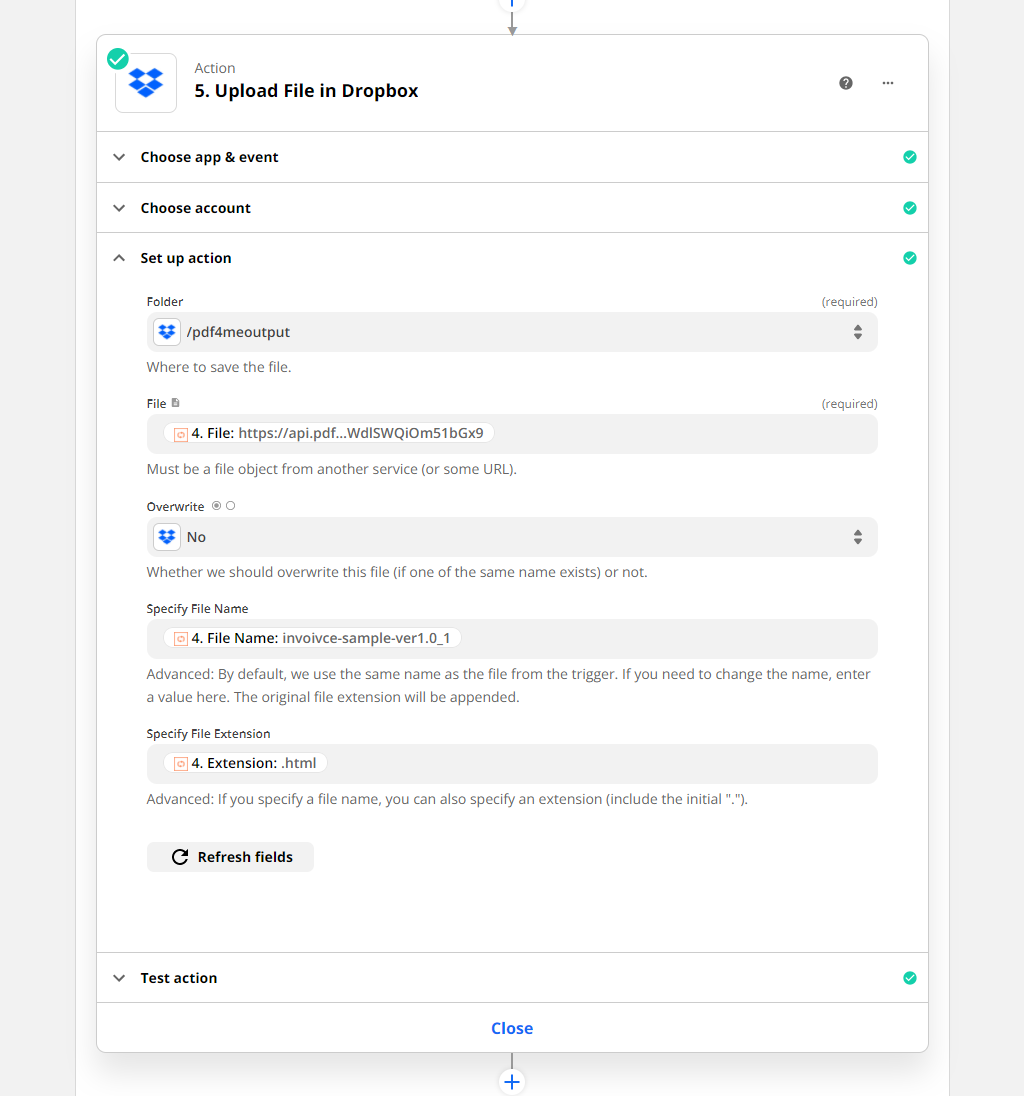This screenshot has width=1024, height=1096.
Task: Click the plus icon below the step
Action: pyautogui.click(x=512, y=1081)
